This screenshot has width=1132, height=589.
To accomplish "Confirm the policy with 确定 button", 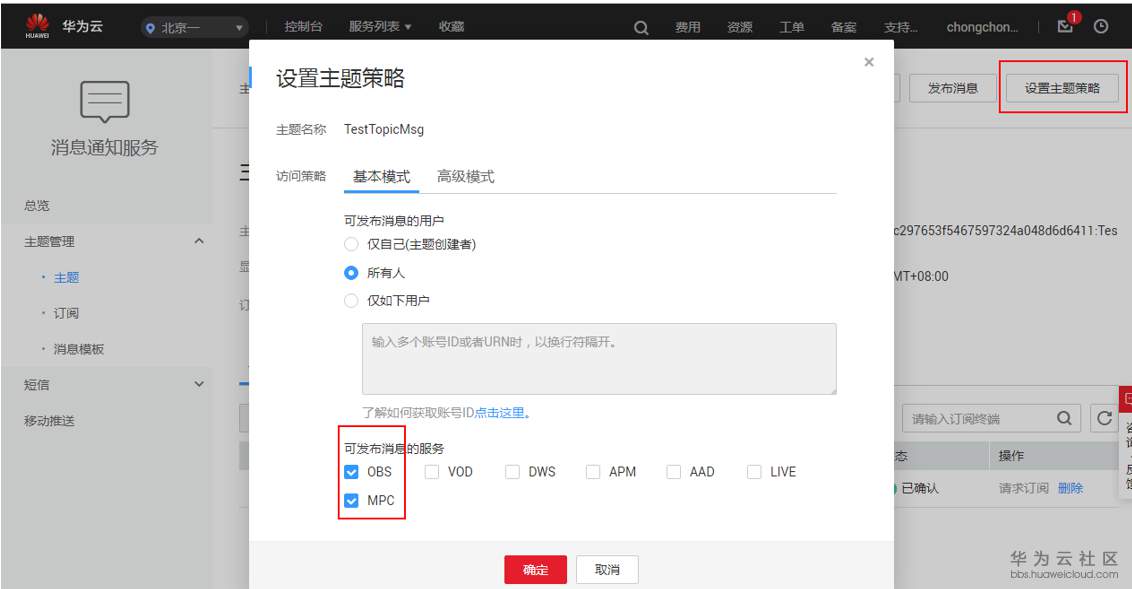I will point(536,569).
